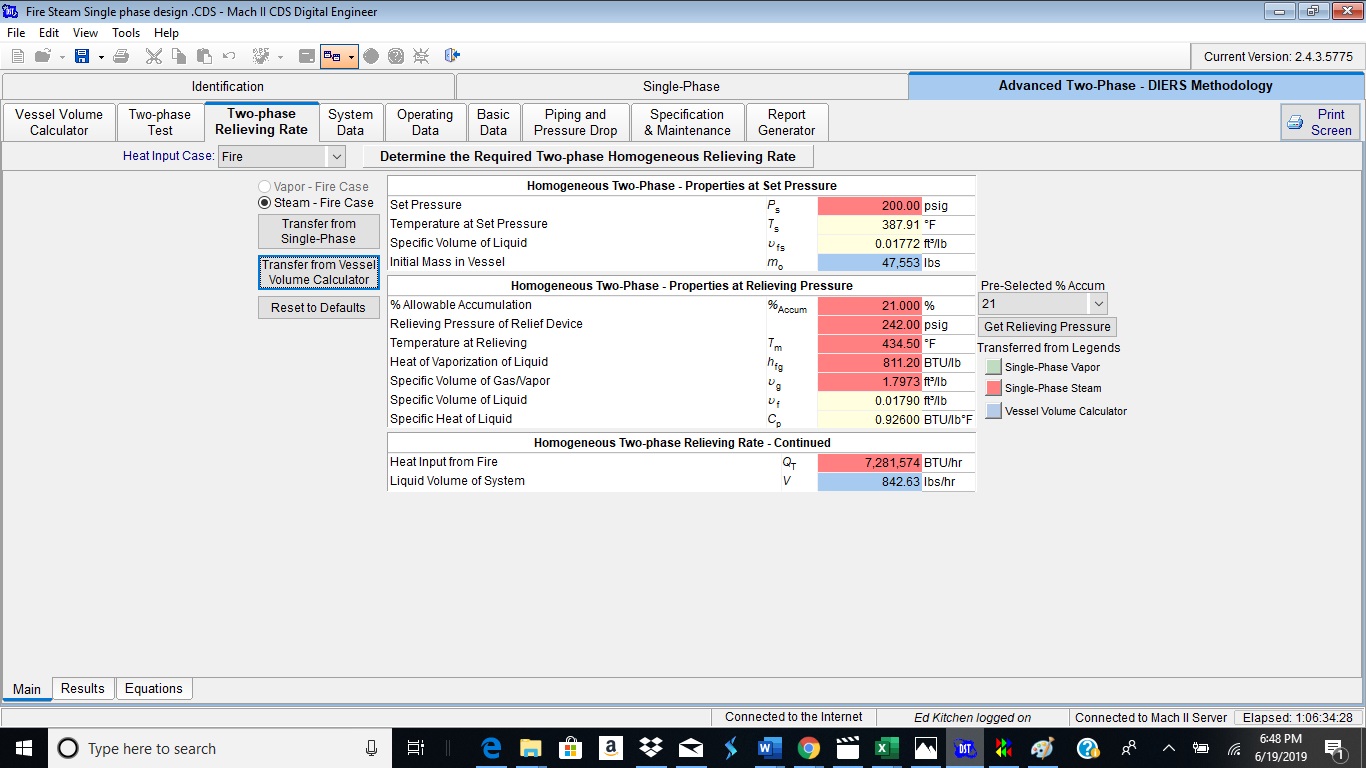Open the Edit menu
1366x768 pixels.
[x=49, y=33]
